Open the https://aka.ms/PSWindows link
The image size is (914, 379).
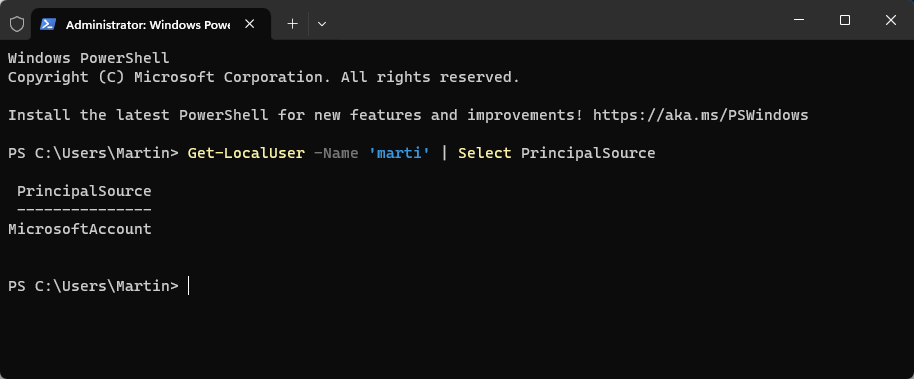(701, 115)
